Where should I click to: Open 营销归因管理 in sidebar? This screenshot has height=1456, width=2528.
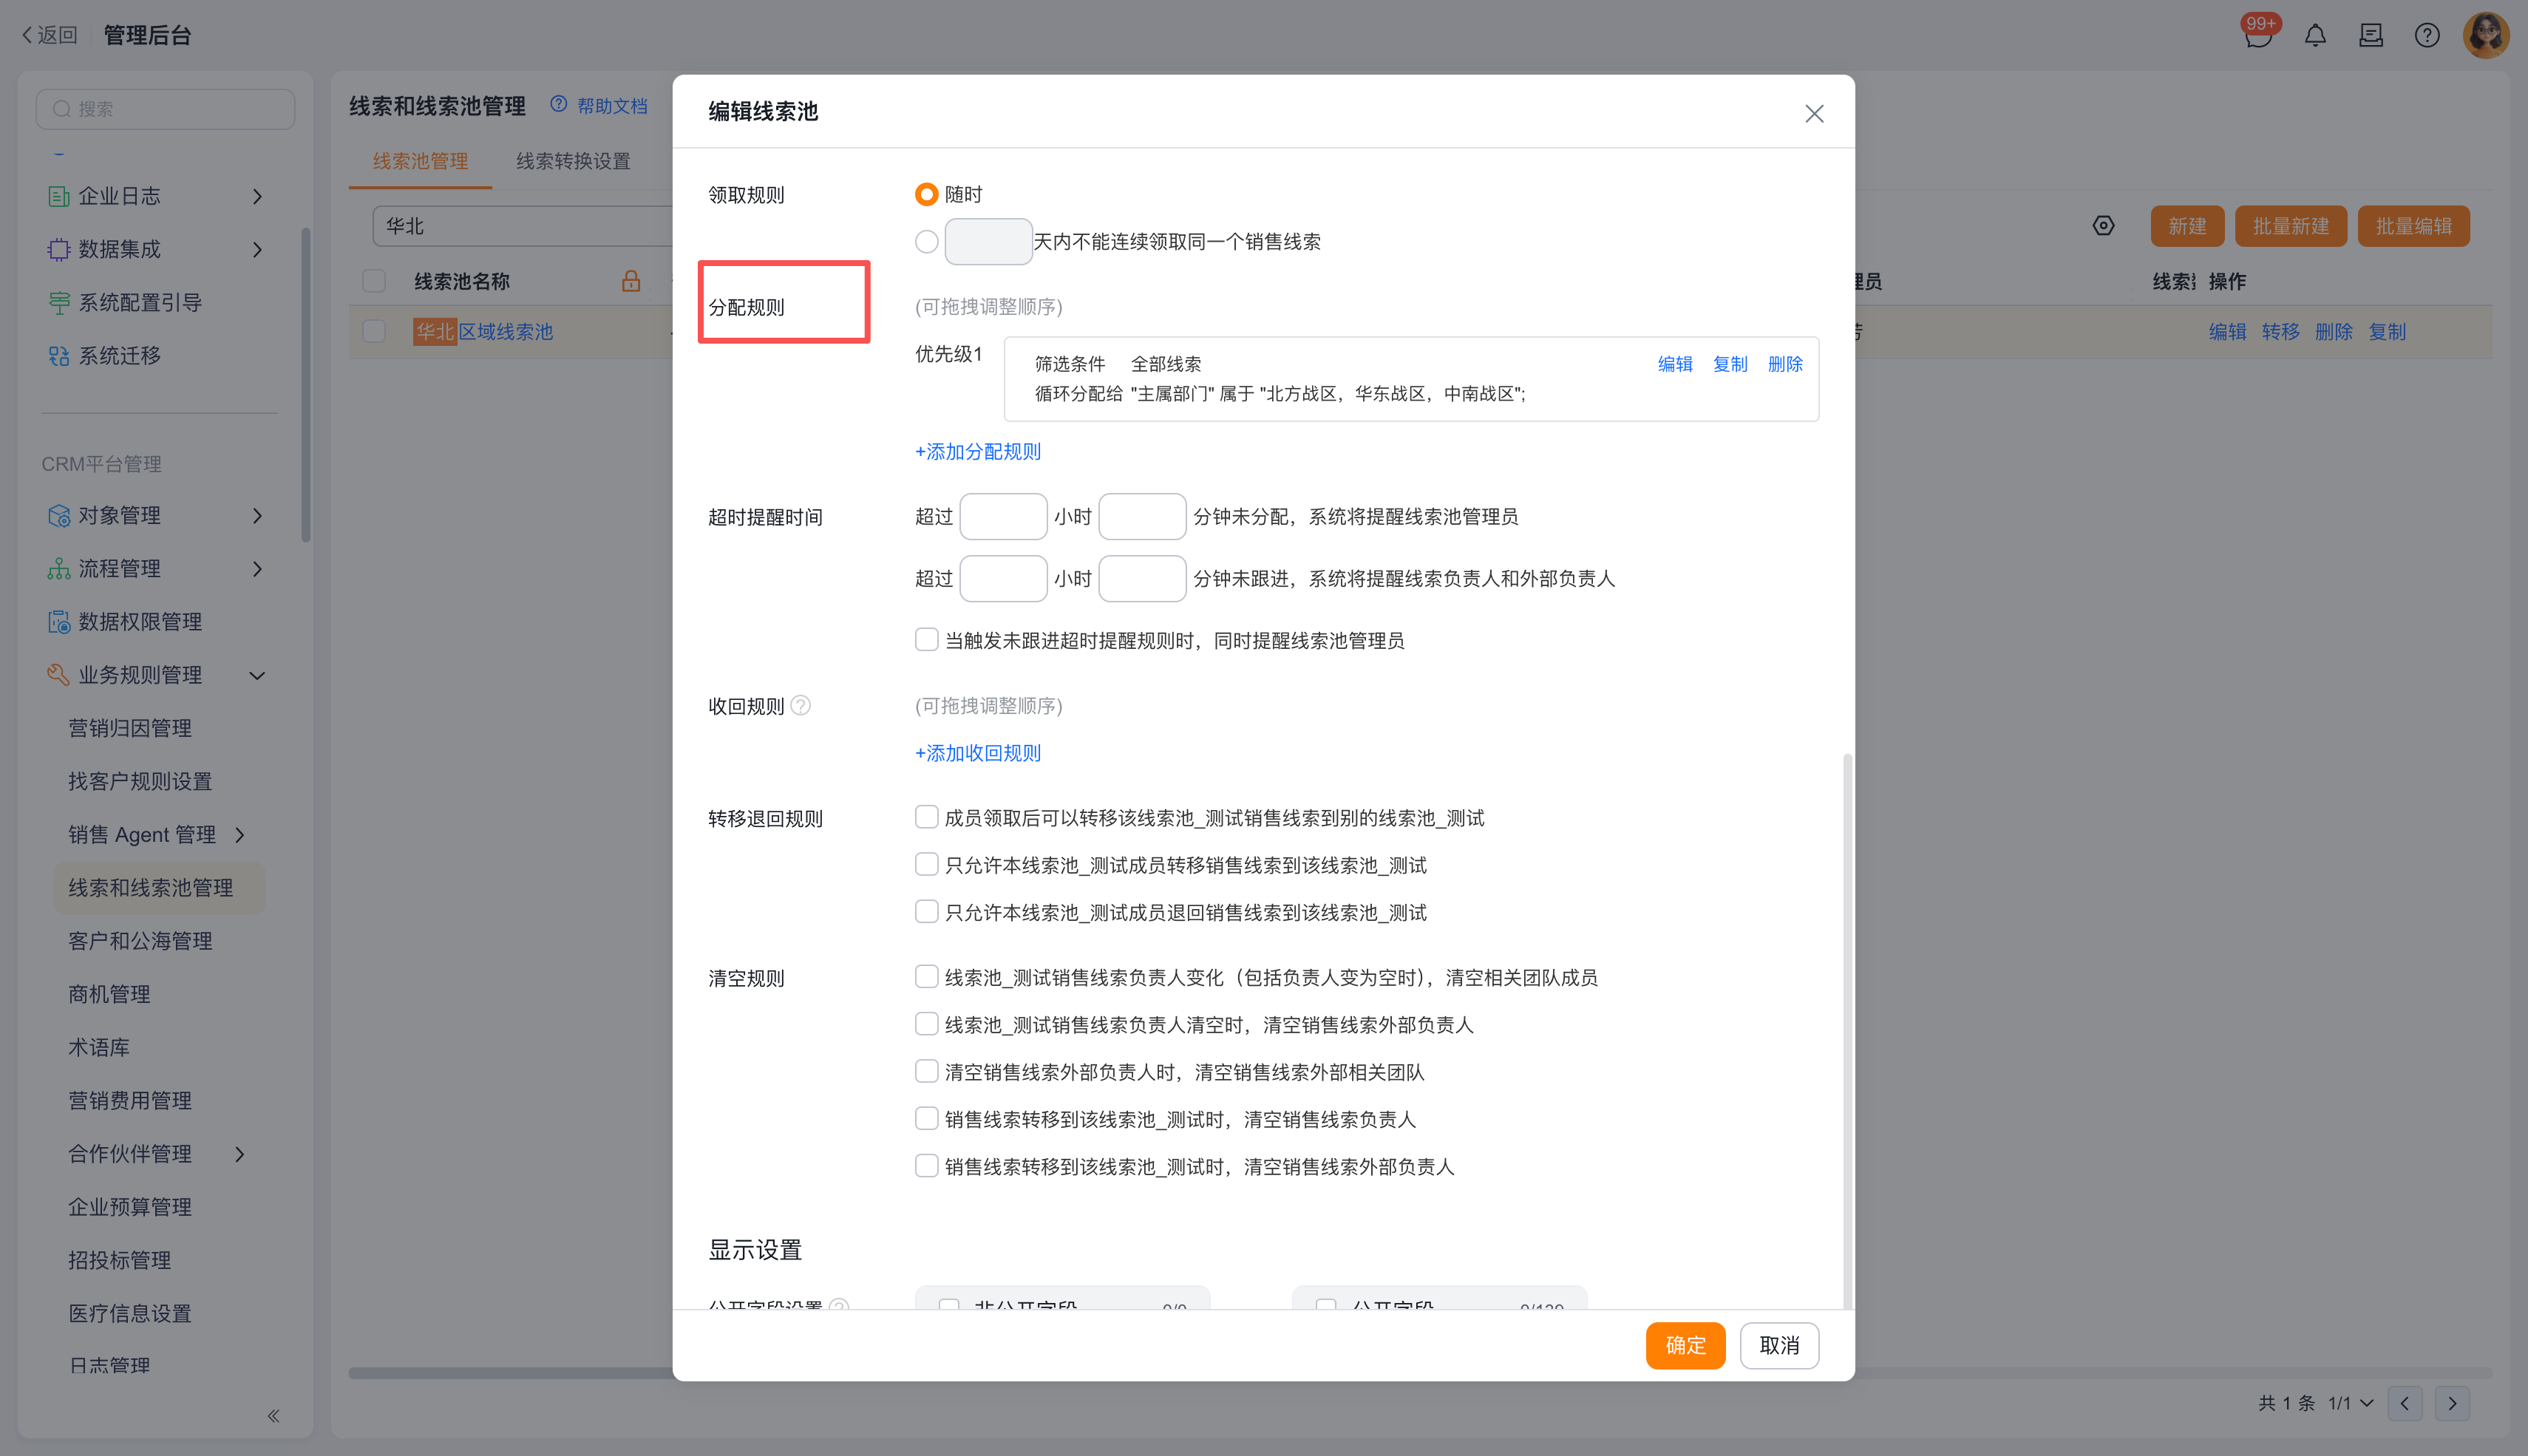130,728
